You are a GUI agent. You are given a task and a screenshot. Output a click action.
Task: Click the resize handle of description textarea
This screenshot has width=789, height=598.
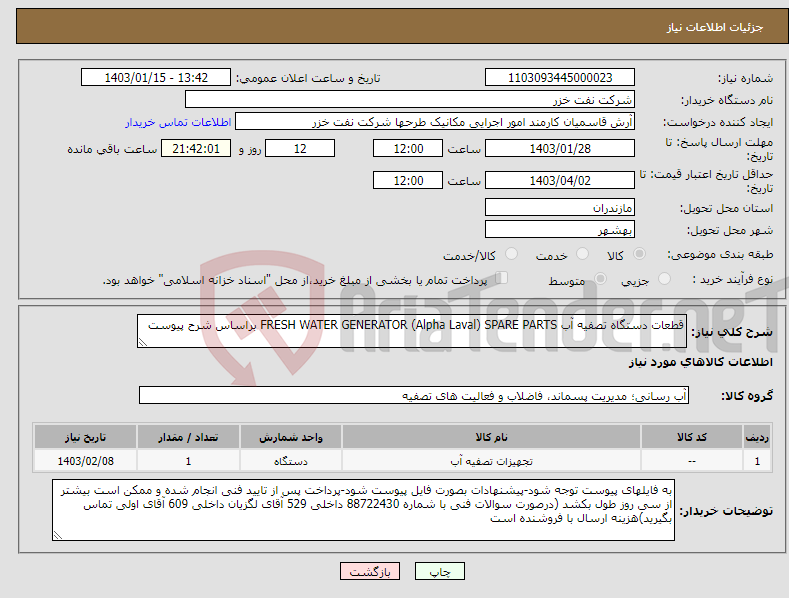pyautogui.click(x=143, y=342)
